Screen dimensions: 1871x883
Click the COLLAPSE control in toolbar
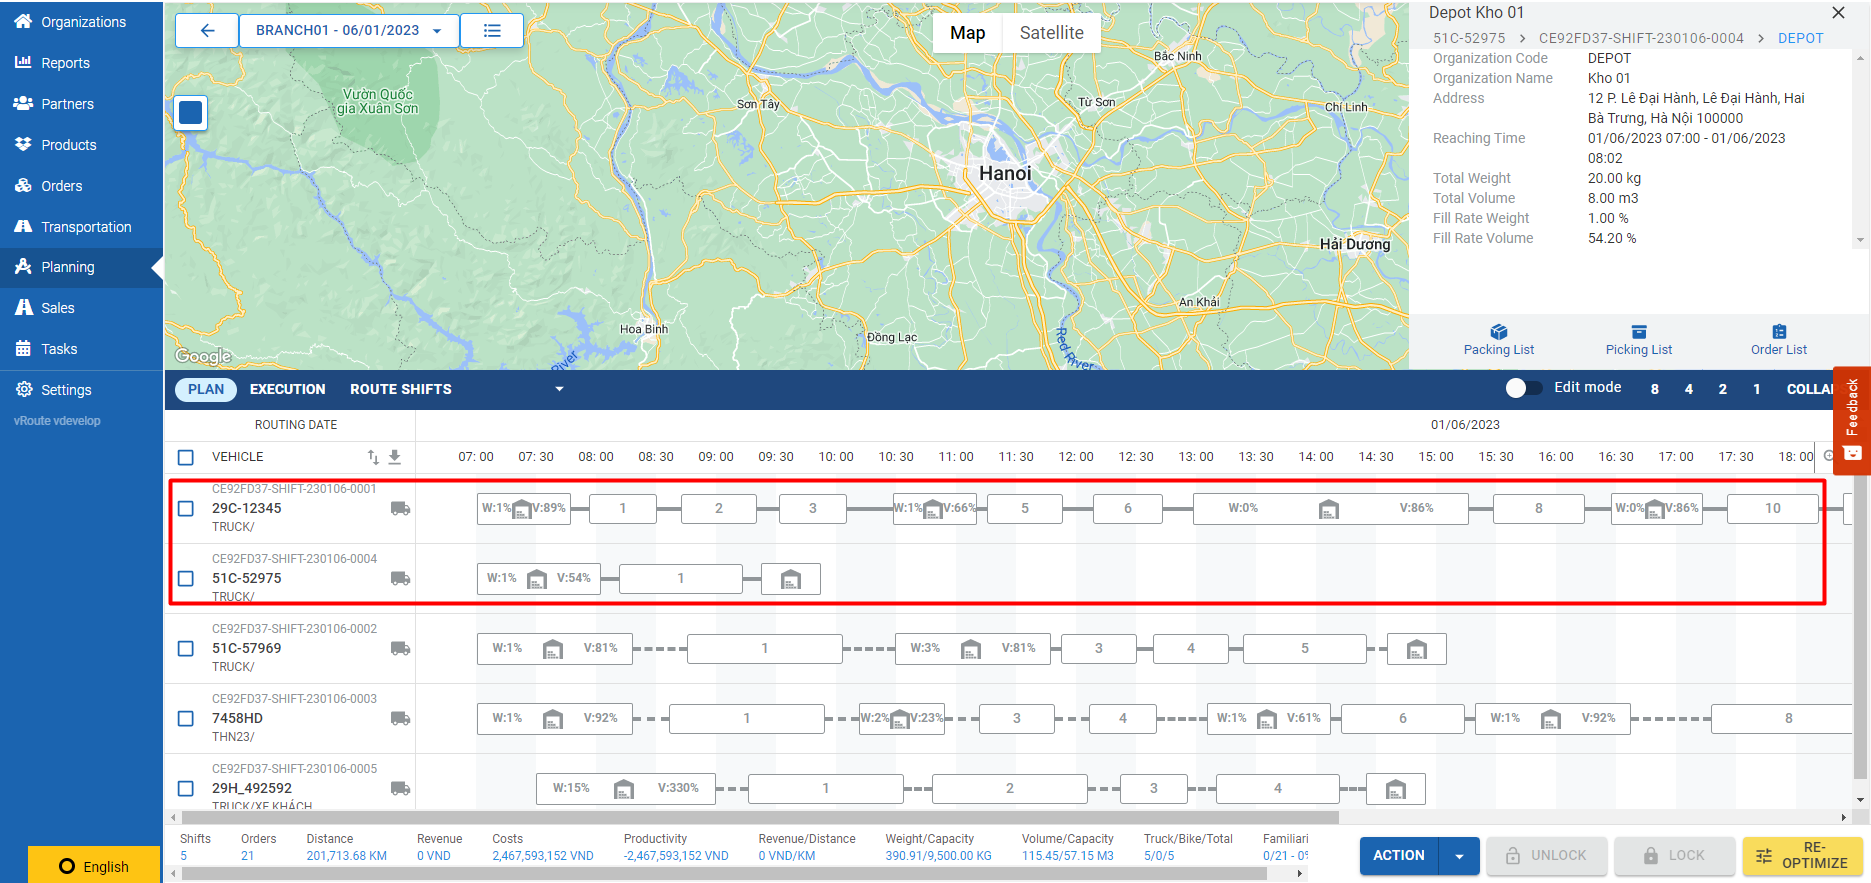point(1810,389)
